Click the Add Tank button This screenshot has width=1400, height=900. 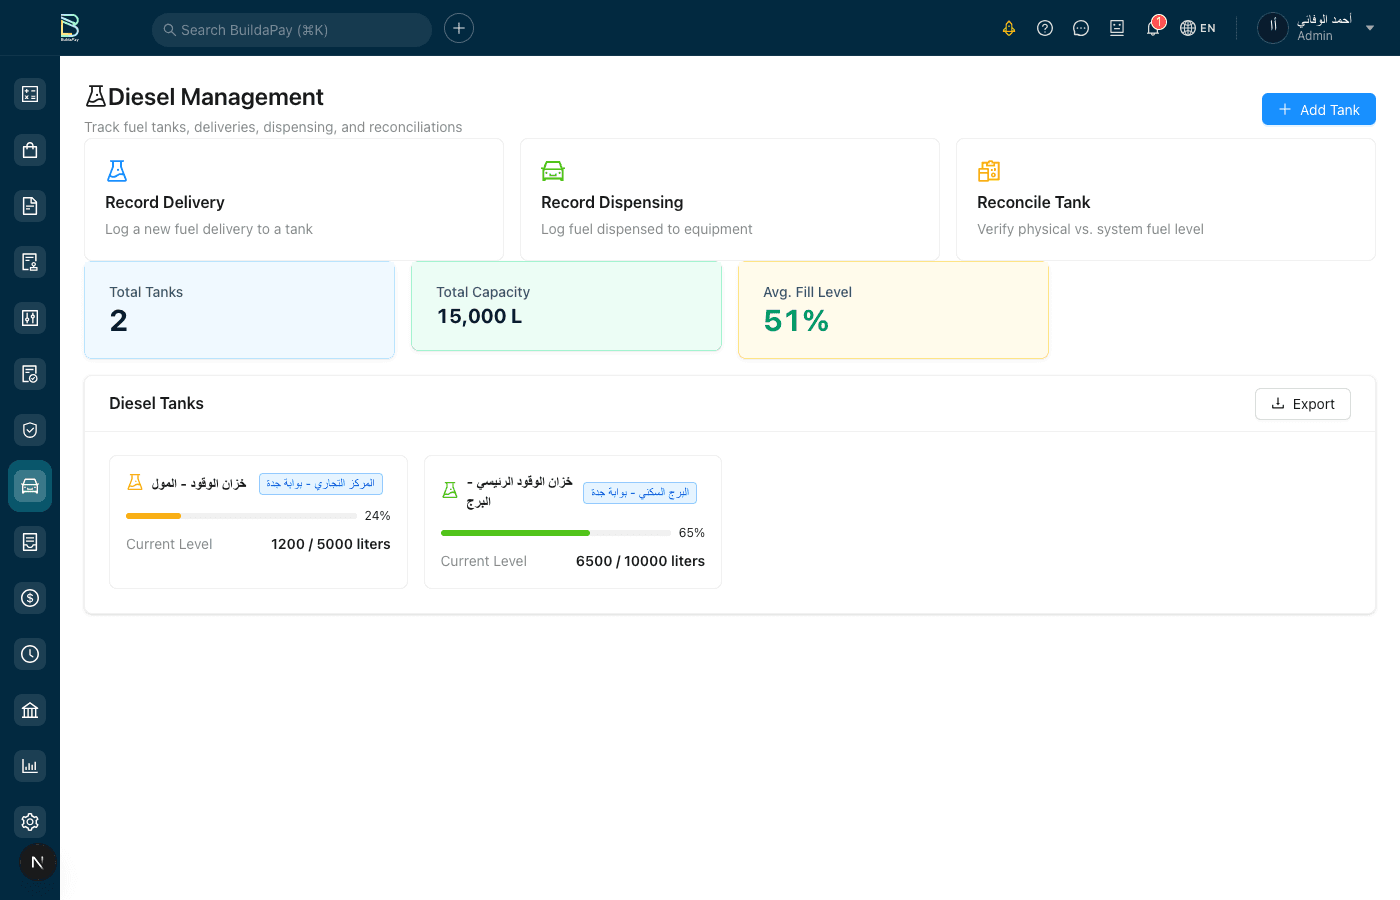[1318, 109]
